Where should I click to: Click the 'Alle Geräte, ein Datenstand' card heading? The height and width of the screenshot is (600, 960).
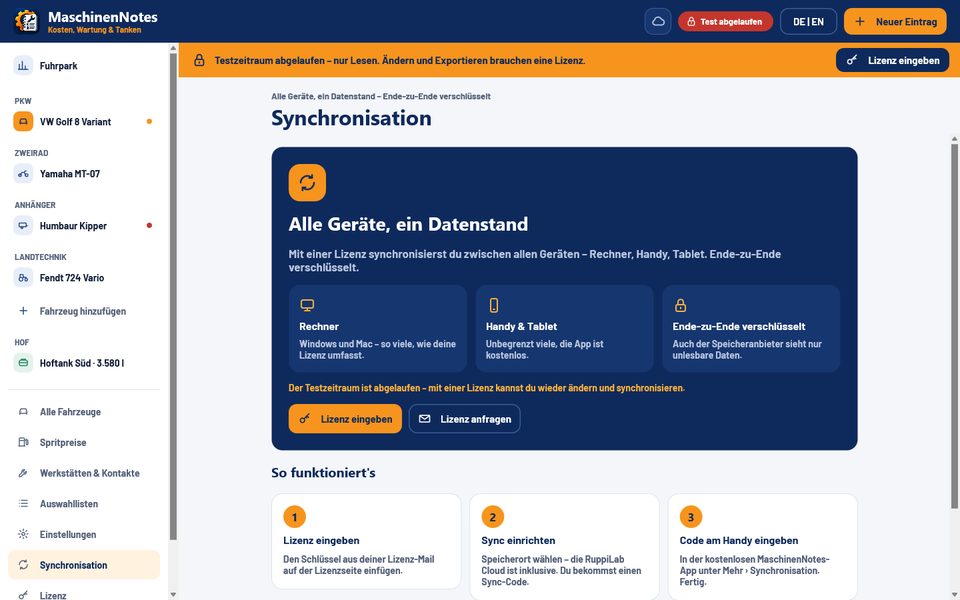click(408, 224)
